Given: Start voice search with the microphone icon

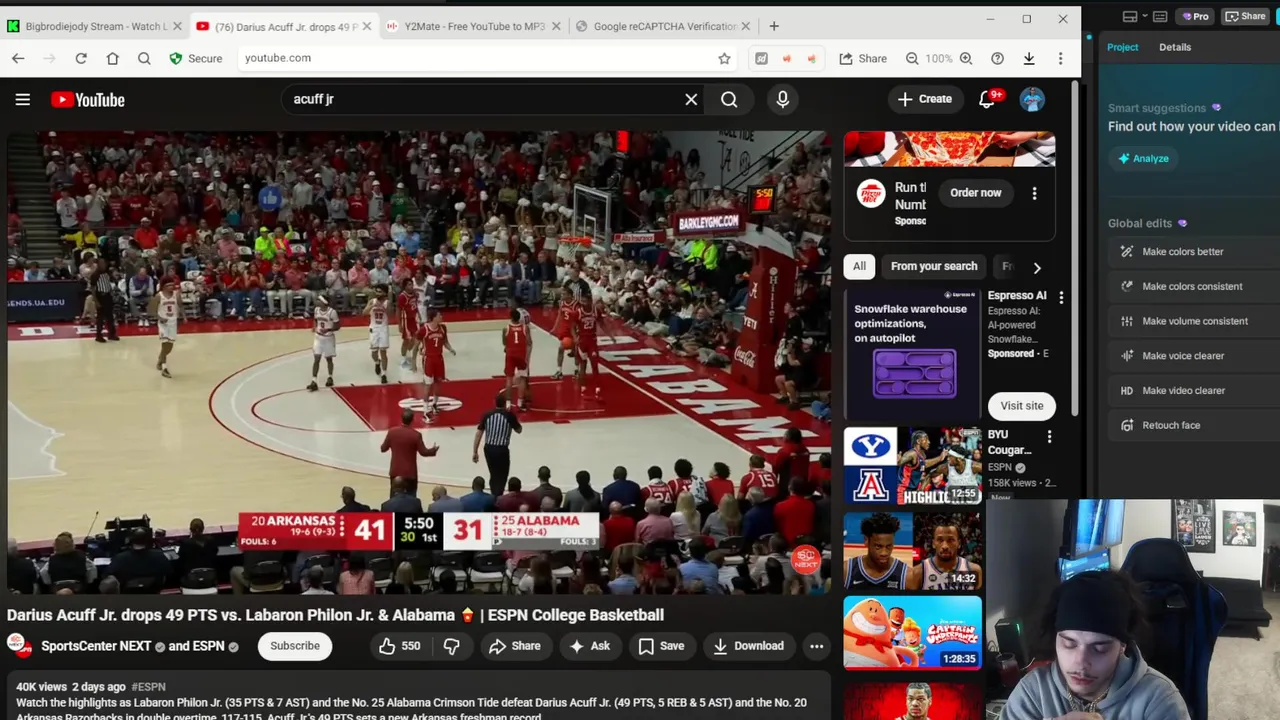Looking at the screenshot, I should [x=782, y=99].
